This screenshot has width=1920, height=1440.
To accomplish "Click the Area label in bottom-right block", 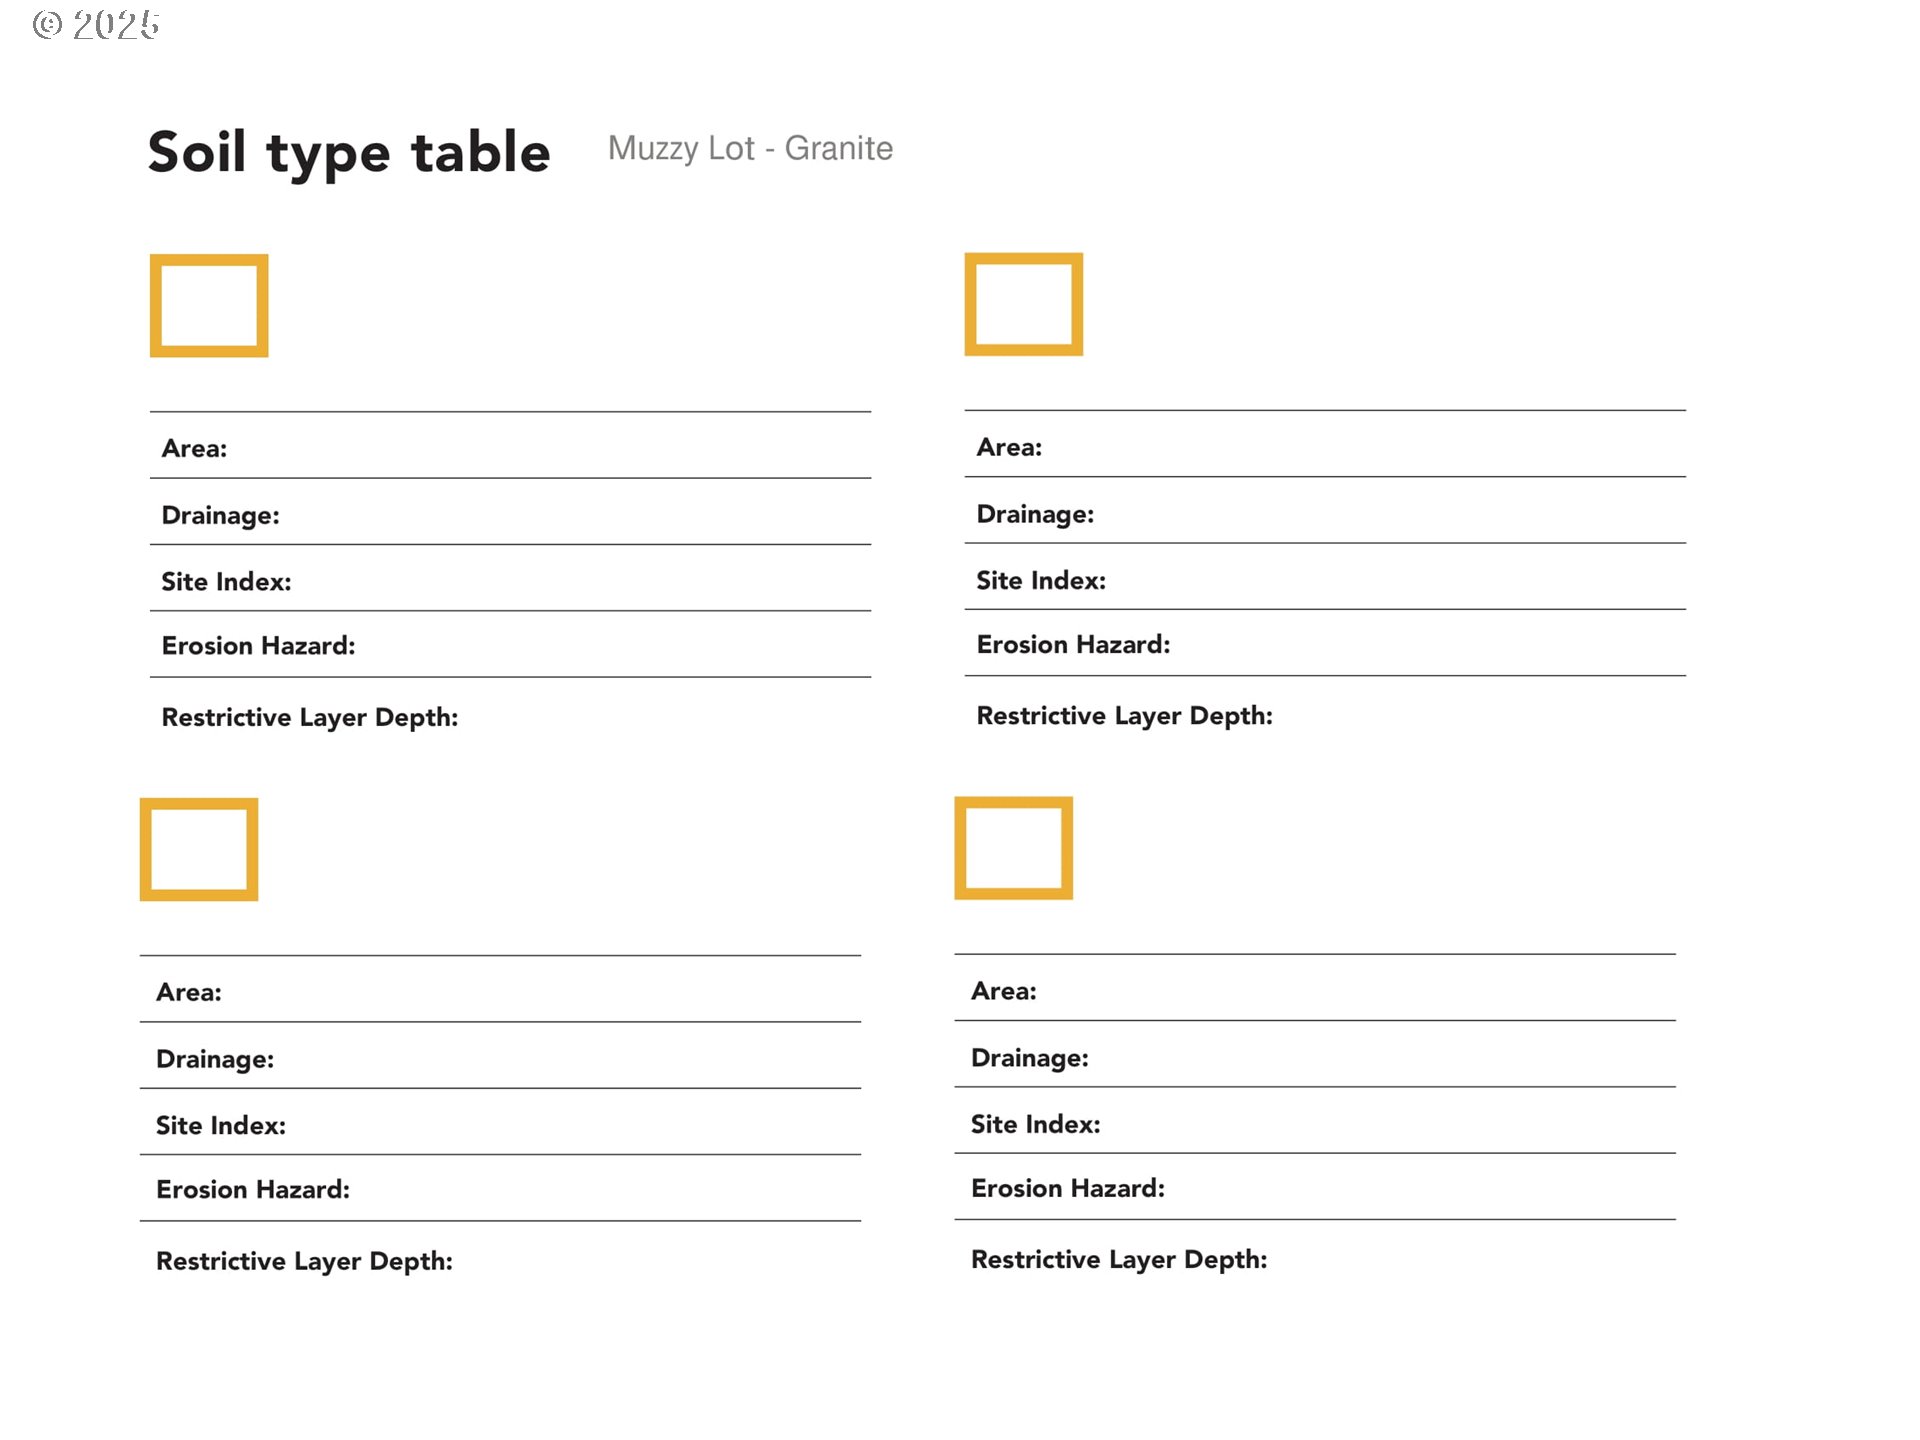I will tap(1004, 991).
